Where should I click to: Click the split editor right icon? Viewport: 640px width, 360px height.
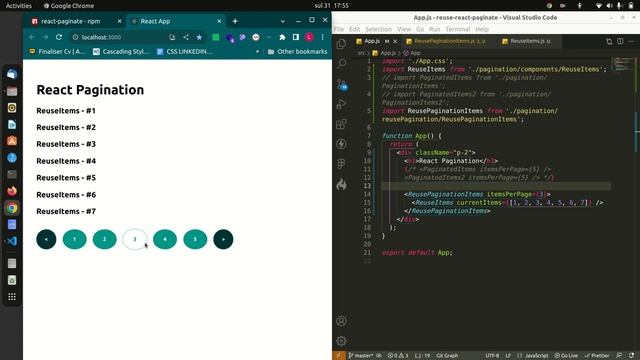pyautogui.click(x=620, y=41)
